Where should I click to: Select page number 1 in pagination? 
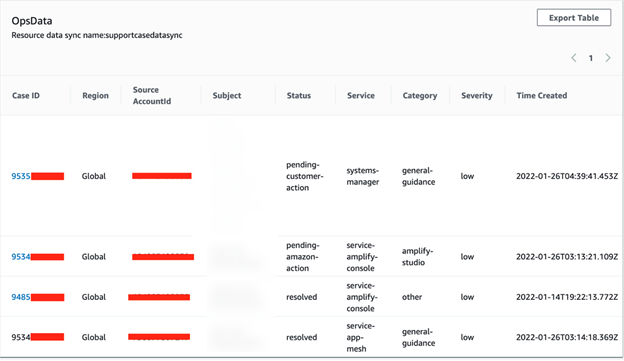(x=591, y=58)
